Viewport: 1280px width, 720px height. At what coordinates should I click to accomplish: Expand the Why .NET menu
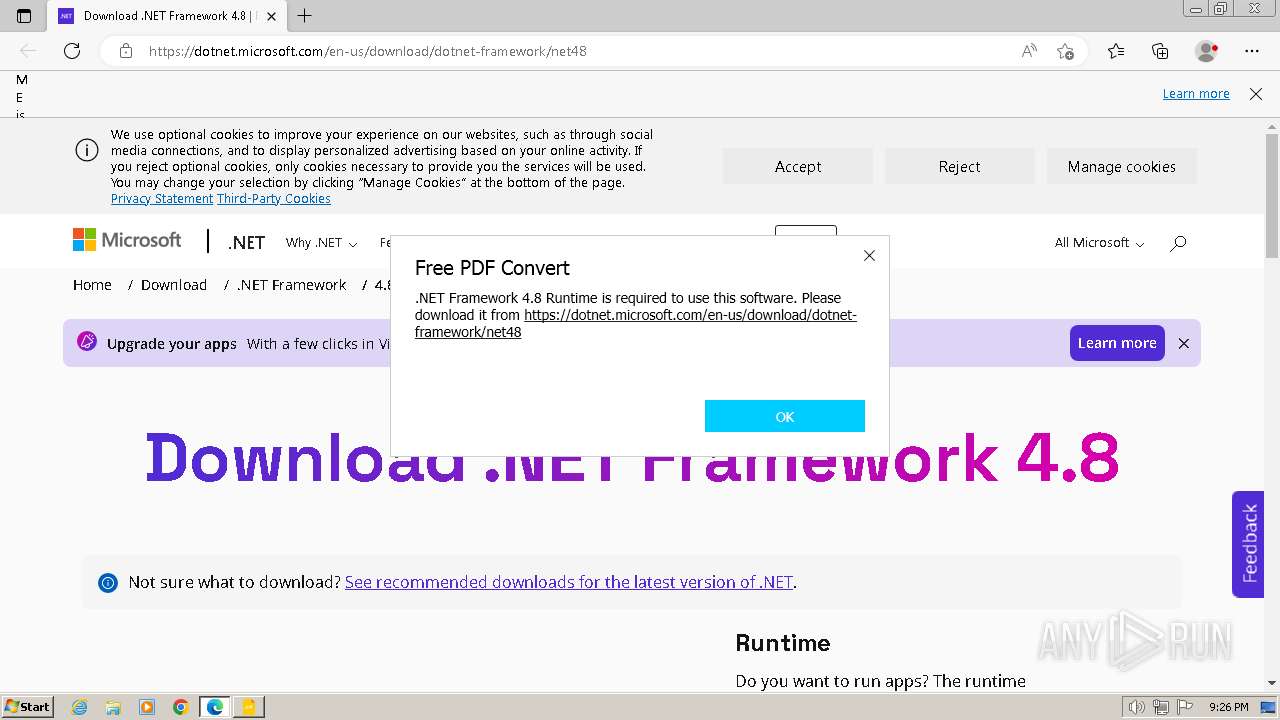(321, 242)
